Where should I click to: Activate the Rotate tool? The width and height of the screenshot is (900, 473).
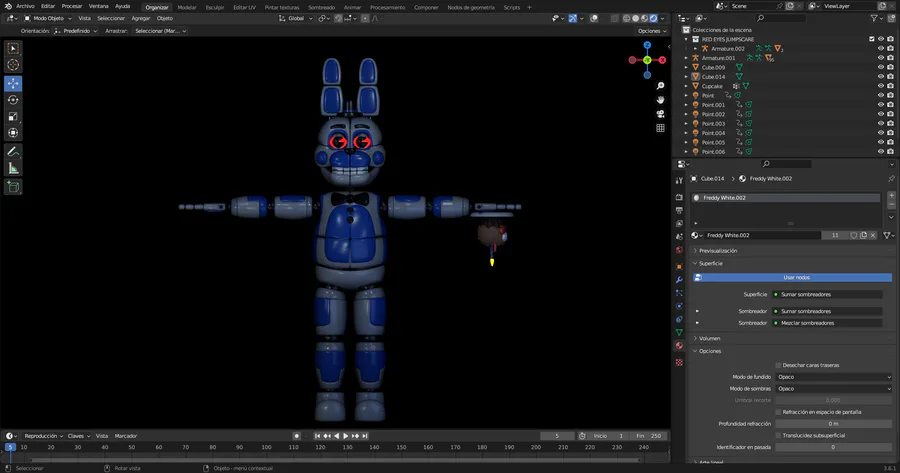pyautogui.click(x=13, y=100)
